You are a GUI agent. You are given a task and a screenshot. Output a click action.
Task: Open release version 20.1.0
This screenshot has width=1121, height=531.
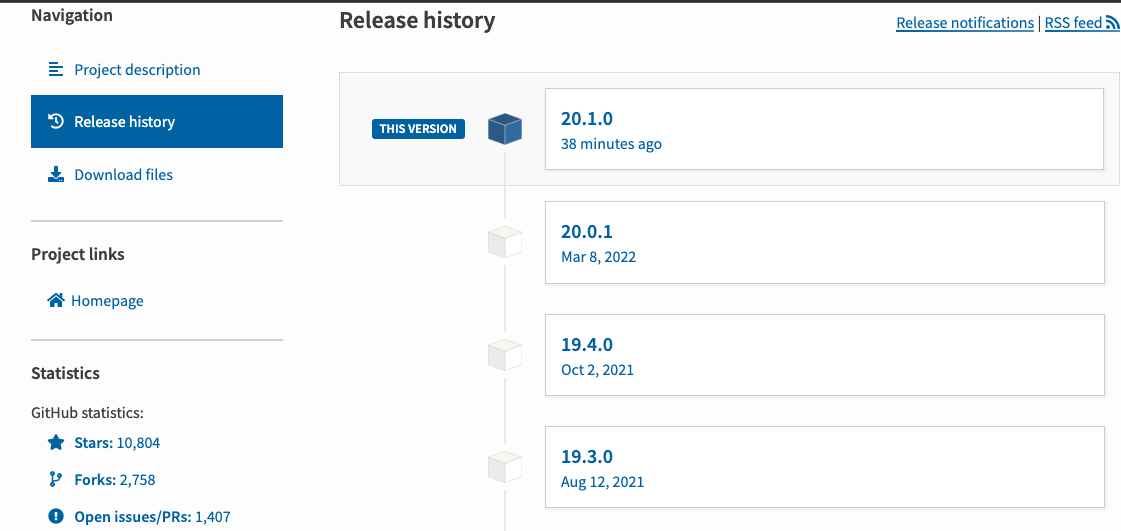click(x=824, y=129)
